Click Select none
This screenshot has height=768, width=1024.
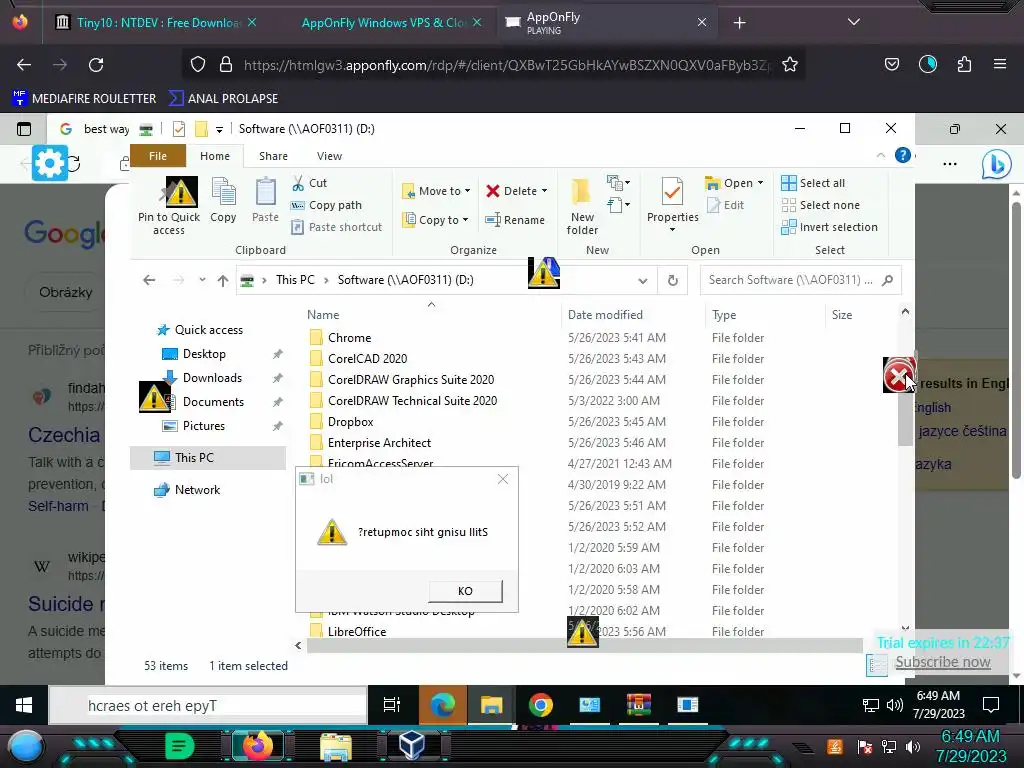coord(820,205)
